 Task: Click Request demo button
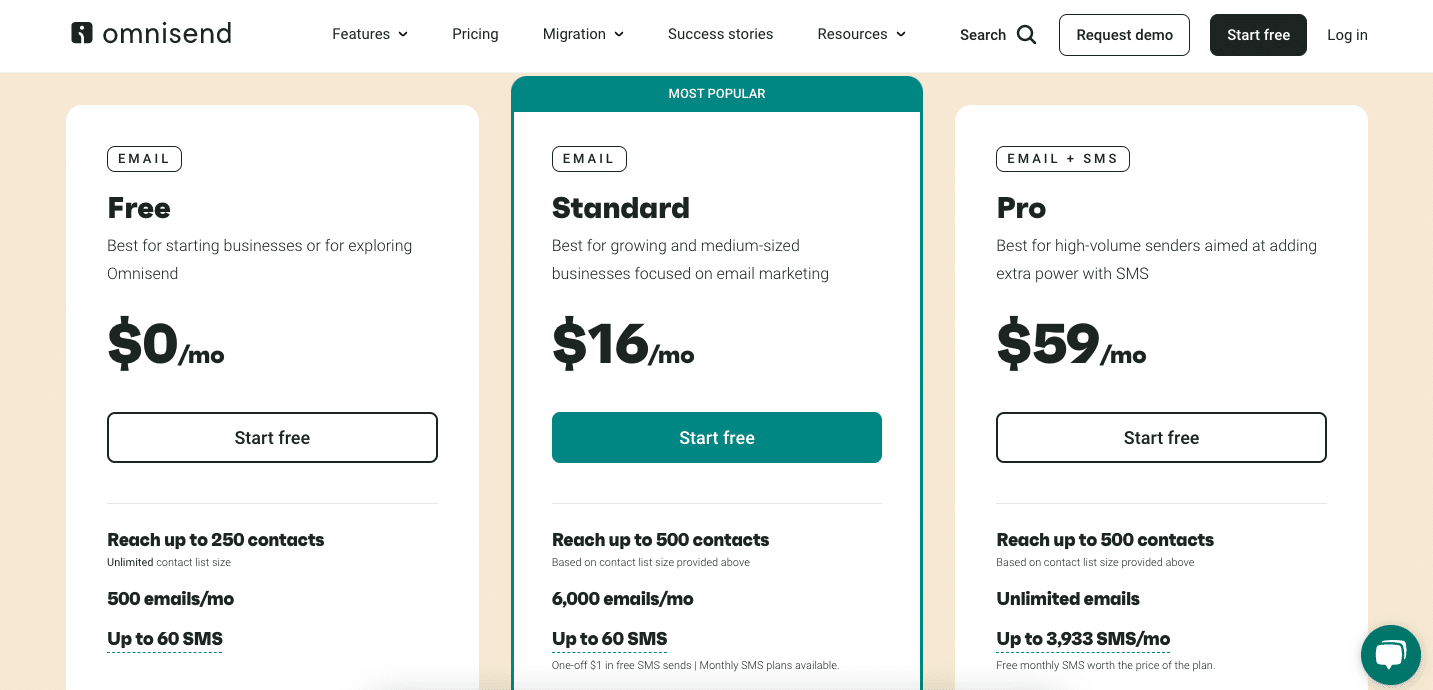point(1124,34)
